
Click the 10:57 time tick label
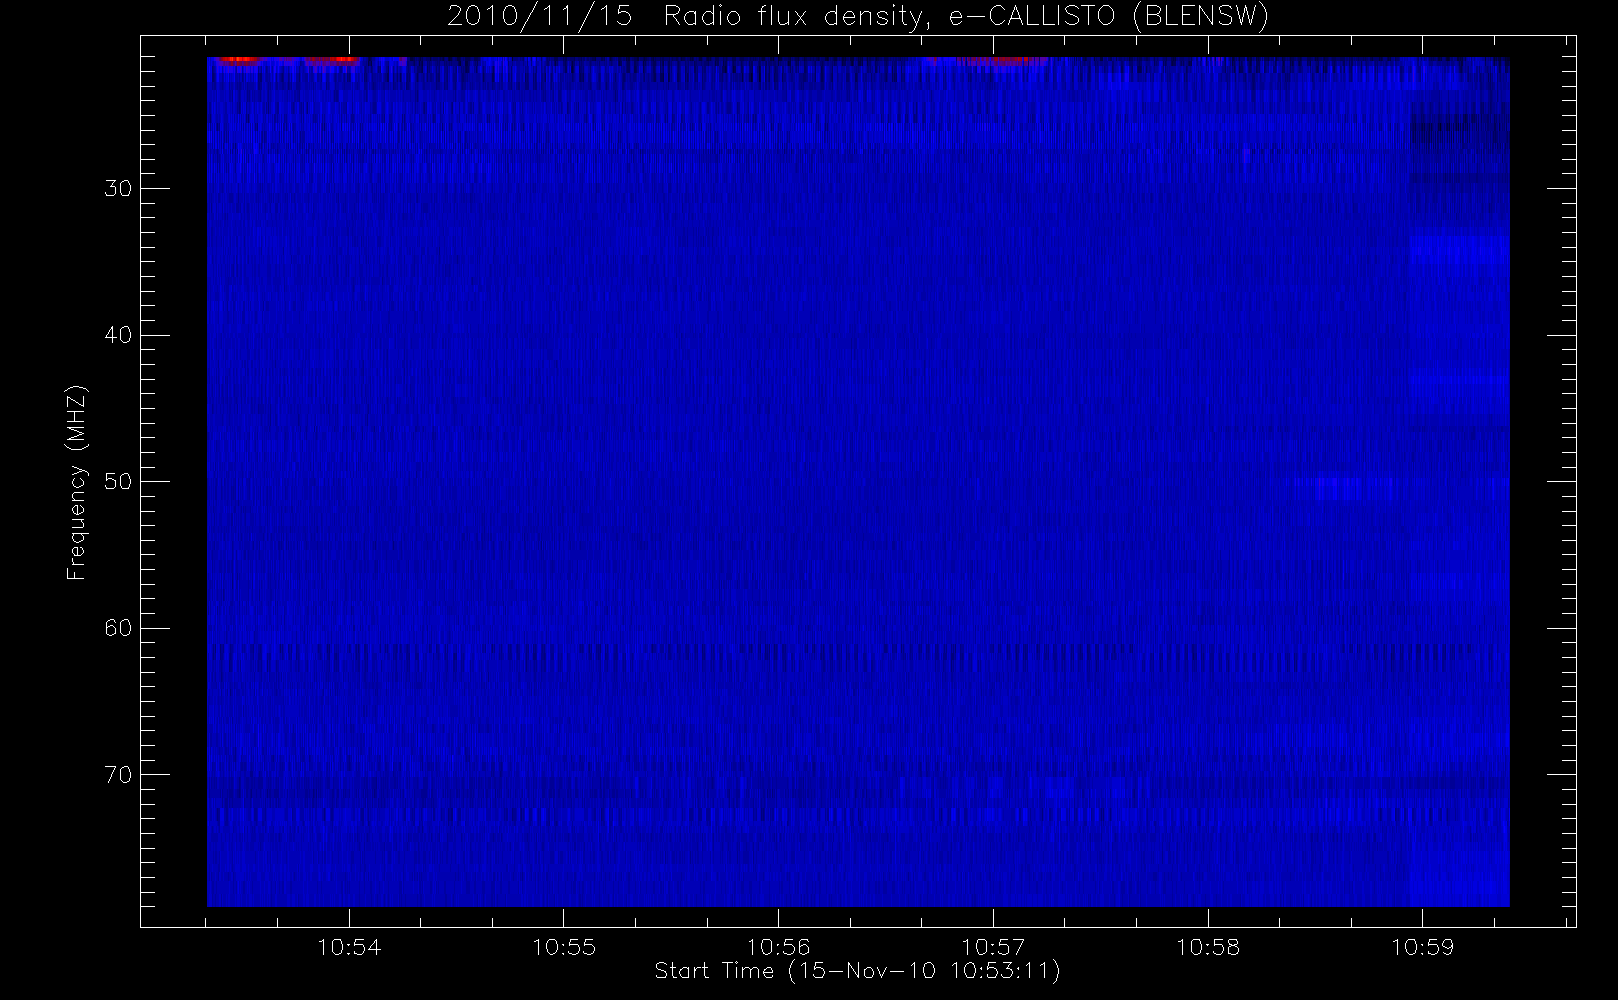993,947
